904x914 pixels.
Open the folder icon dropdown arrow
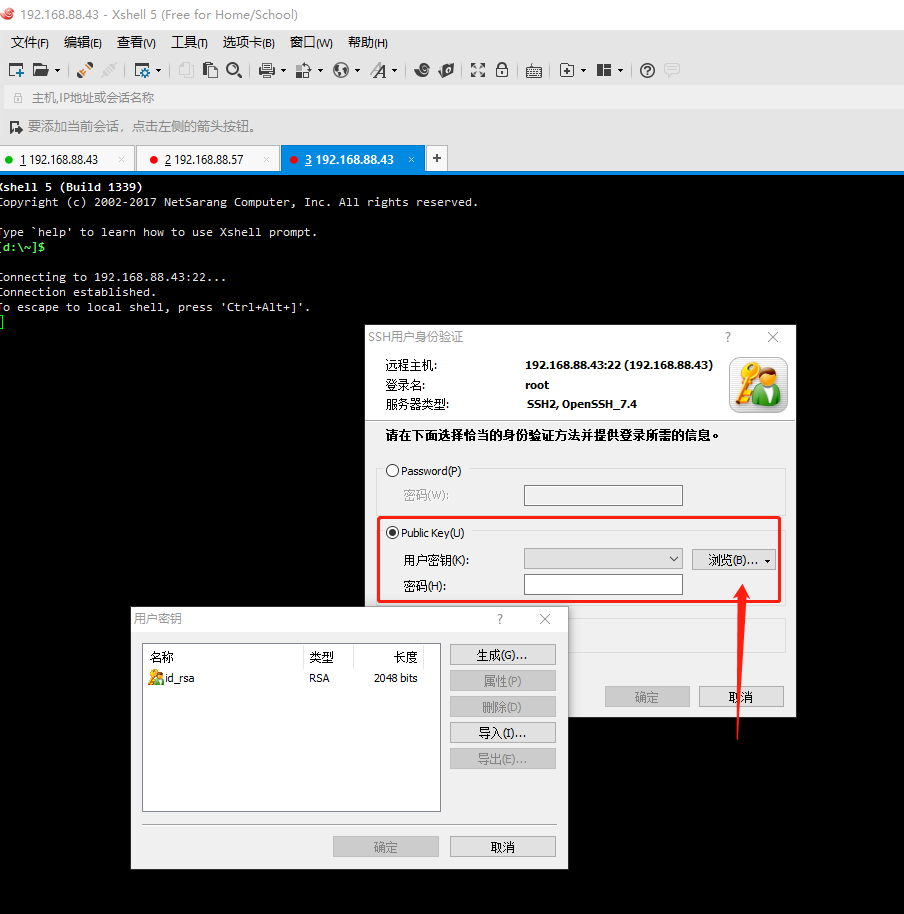pos(57,70)
